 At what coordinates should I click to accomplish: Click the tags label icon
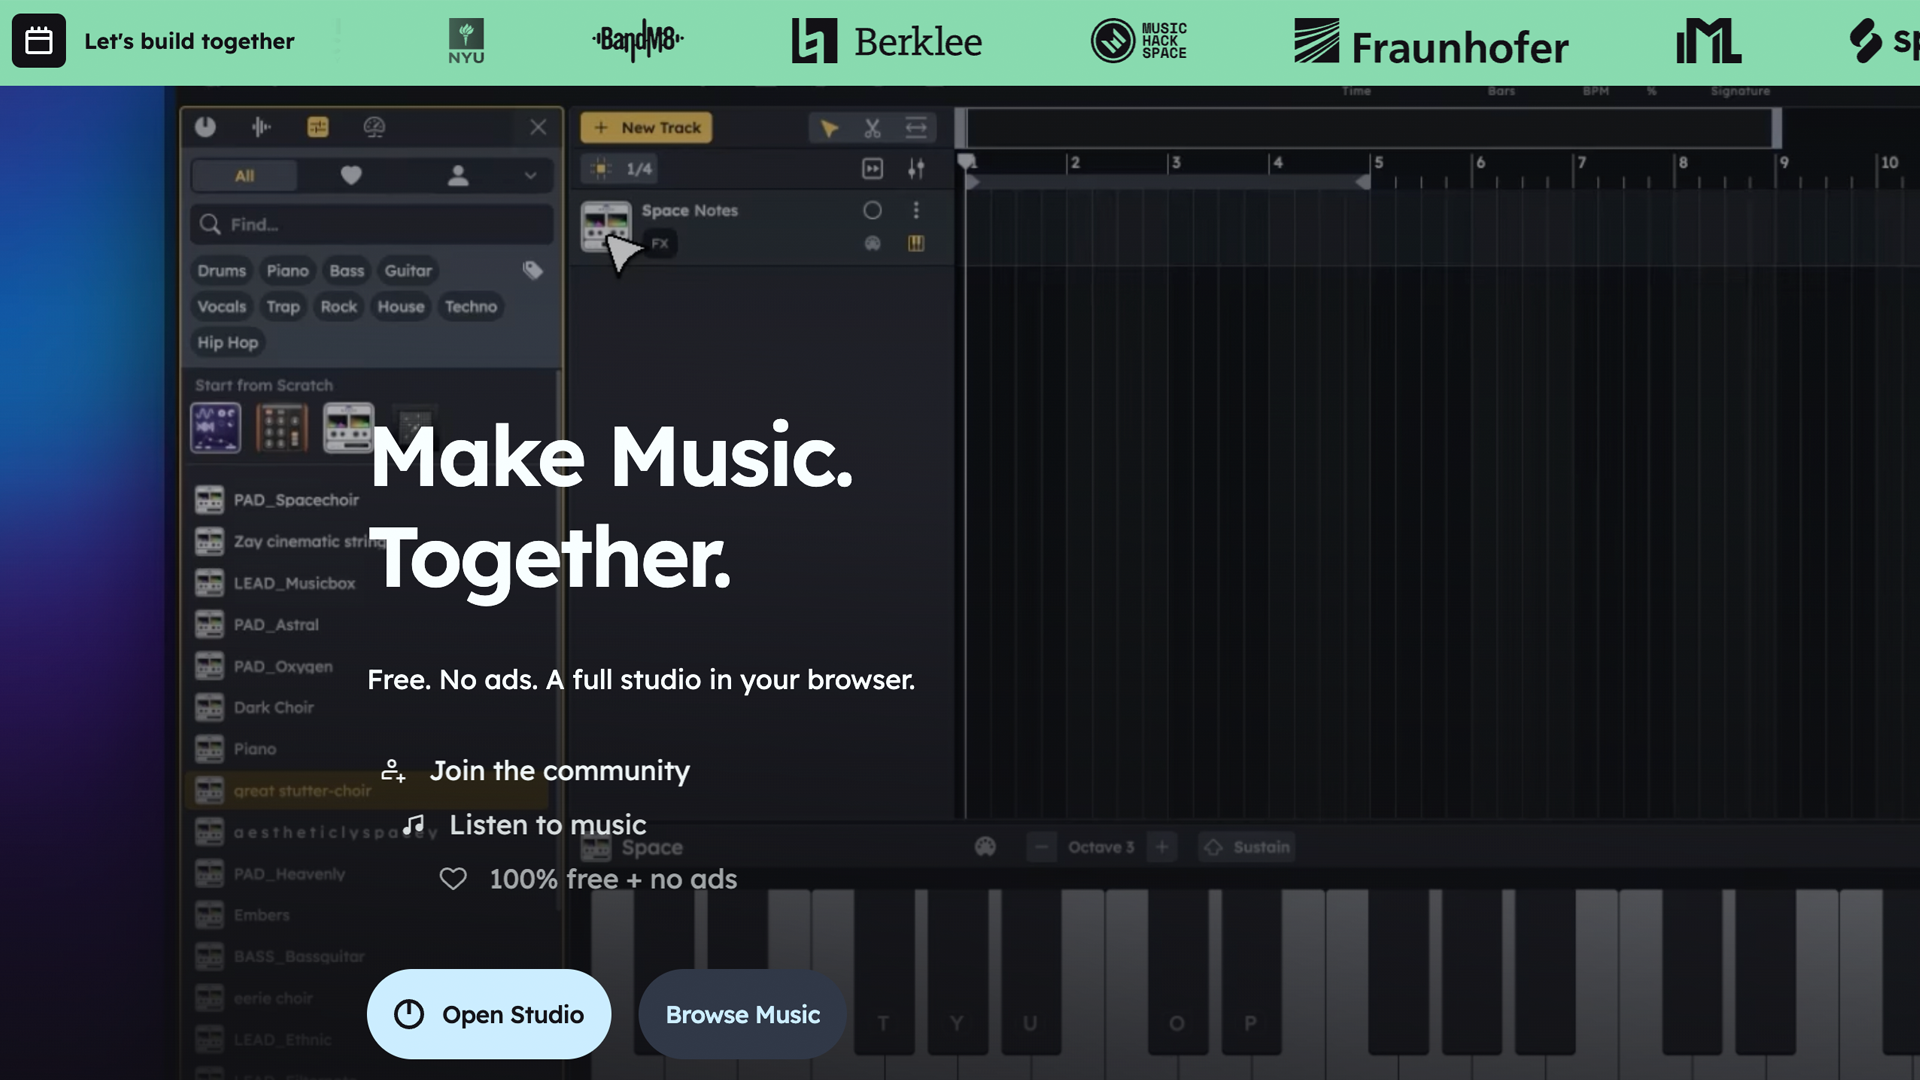coord(532,270)
